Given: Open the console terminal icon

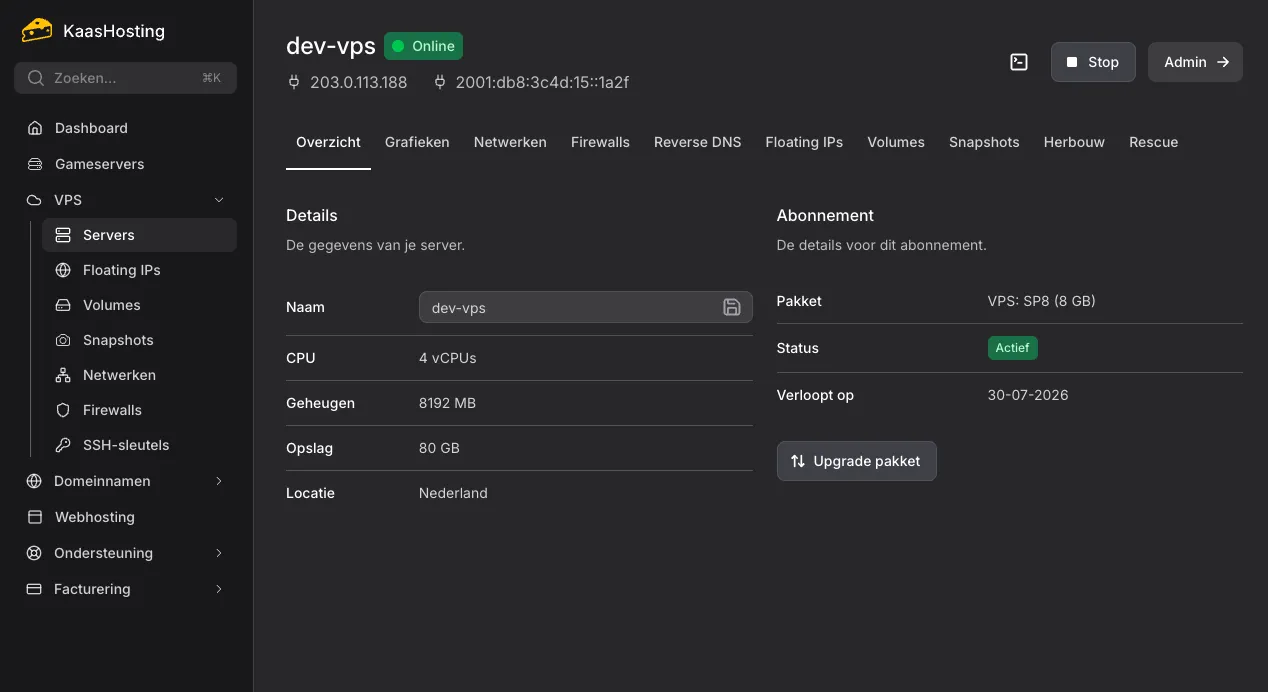Looking at the screenshot, I should [x=1019, y=62].
